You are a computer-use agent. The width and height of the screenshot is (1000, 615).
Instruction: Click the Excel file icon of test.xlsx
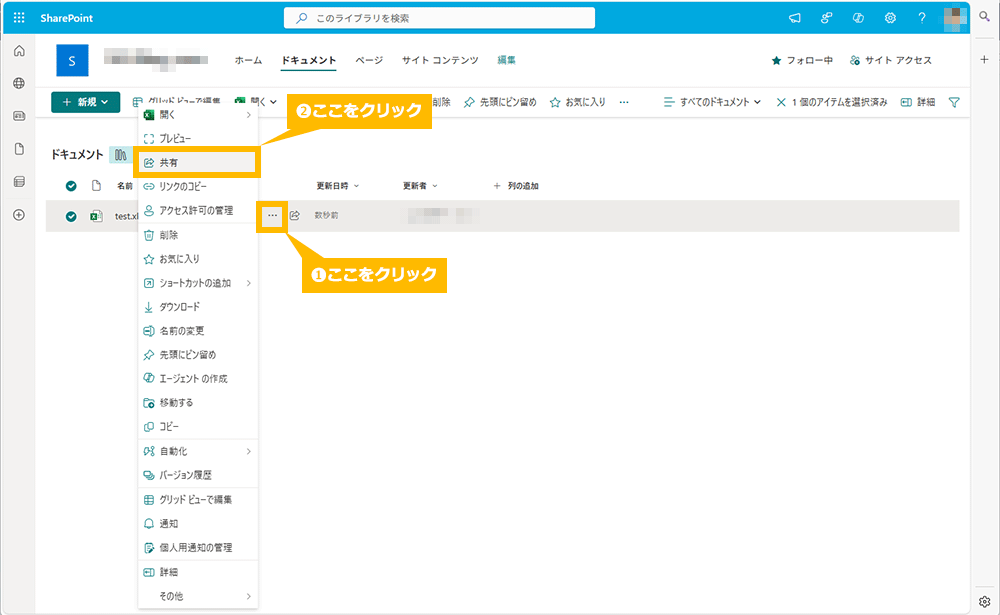96,216
